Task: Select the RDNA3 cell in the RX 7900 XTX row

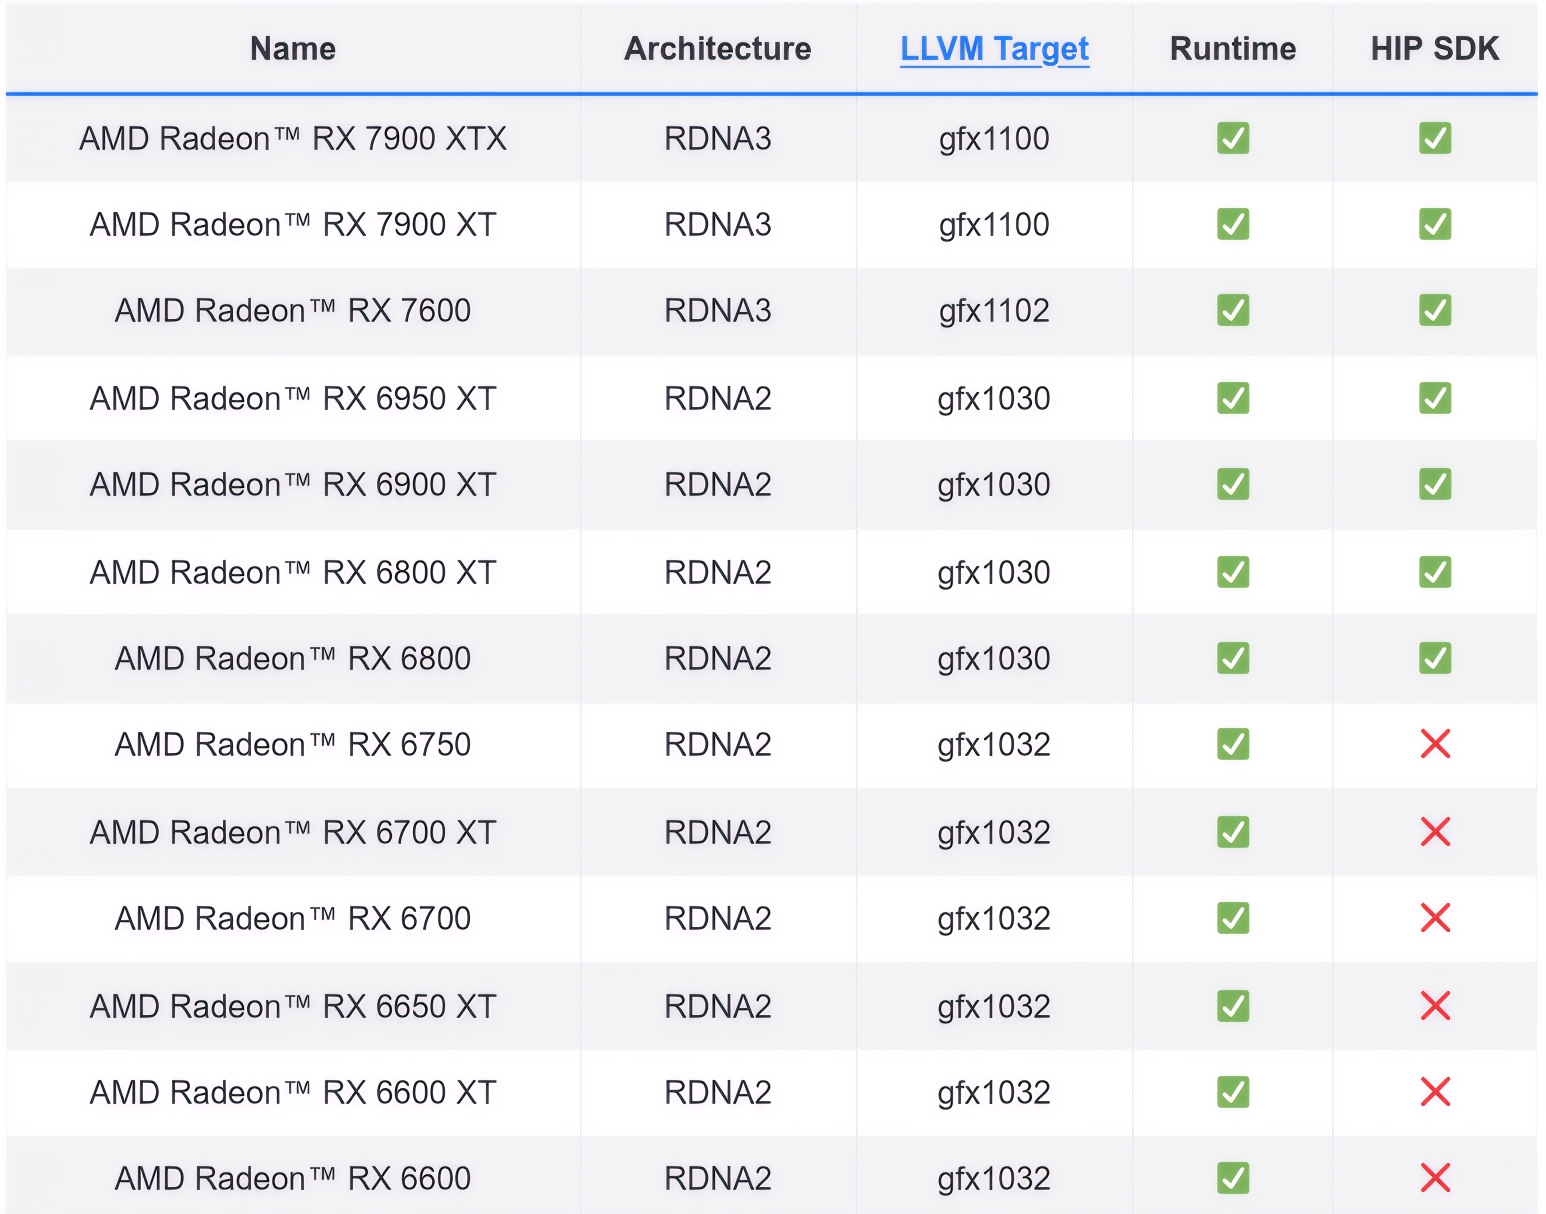Action: [x=718, y=138]
